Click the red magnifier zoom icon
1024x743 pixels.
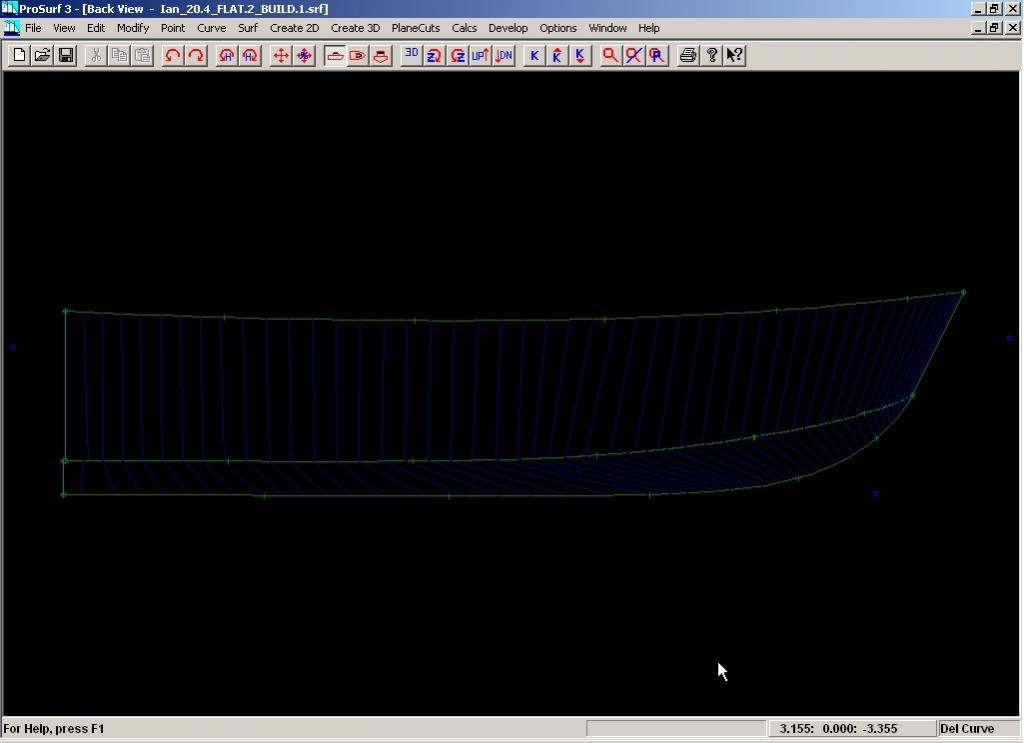tap(609, 56)
